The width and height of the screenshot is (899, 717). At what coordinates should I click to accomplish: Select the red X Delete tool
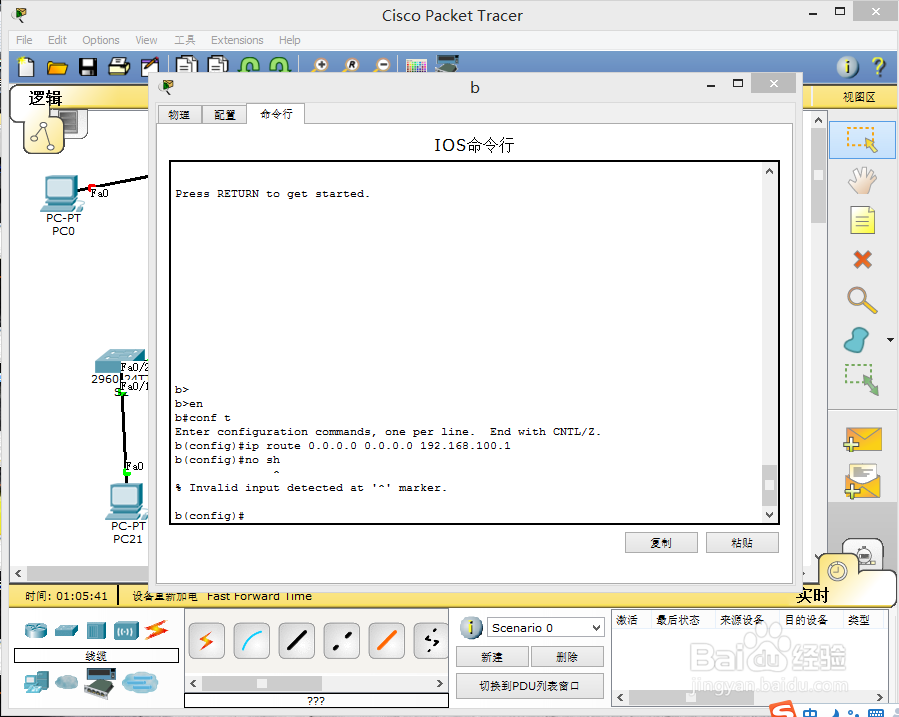pyautogui.click(x=862, y=260)
